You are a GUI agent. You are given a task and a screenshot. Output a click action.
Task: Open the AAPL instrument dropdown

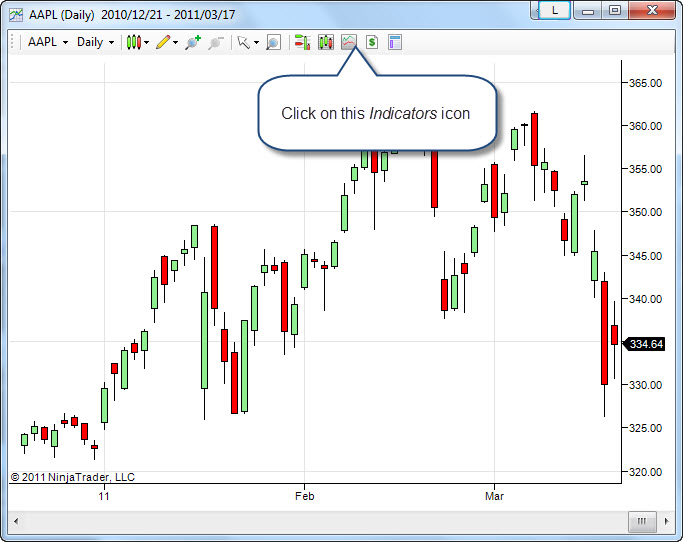[48, 42]
